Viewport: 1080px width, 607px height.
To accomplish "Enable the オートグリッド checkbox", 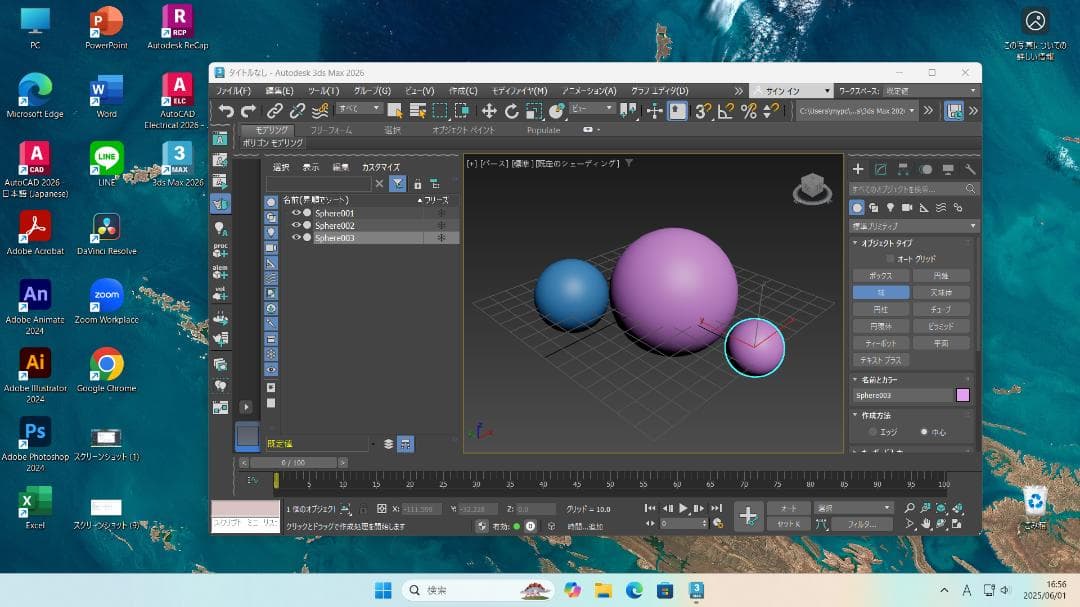I will (889, 259).
